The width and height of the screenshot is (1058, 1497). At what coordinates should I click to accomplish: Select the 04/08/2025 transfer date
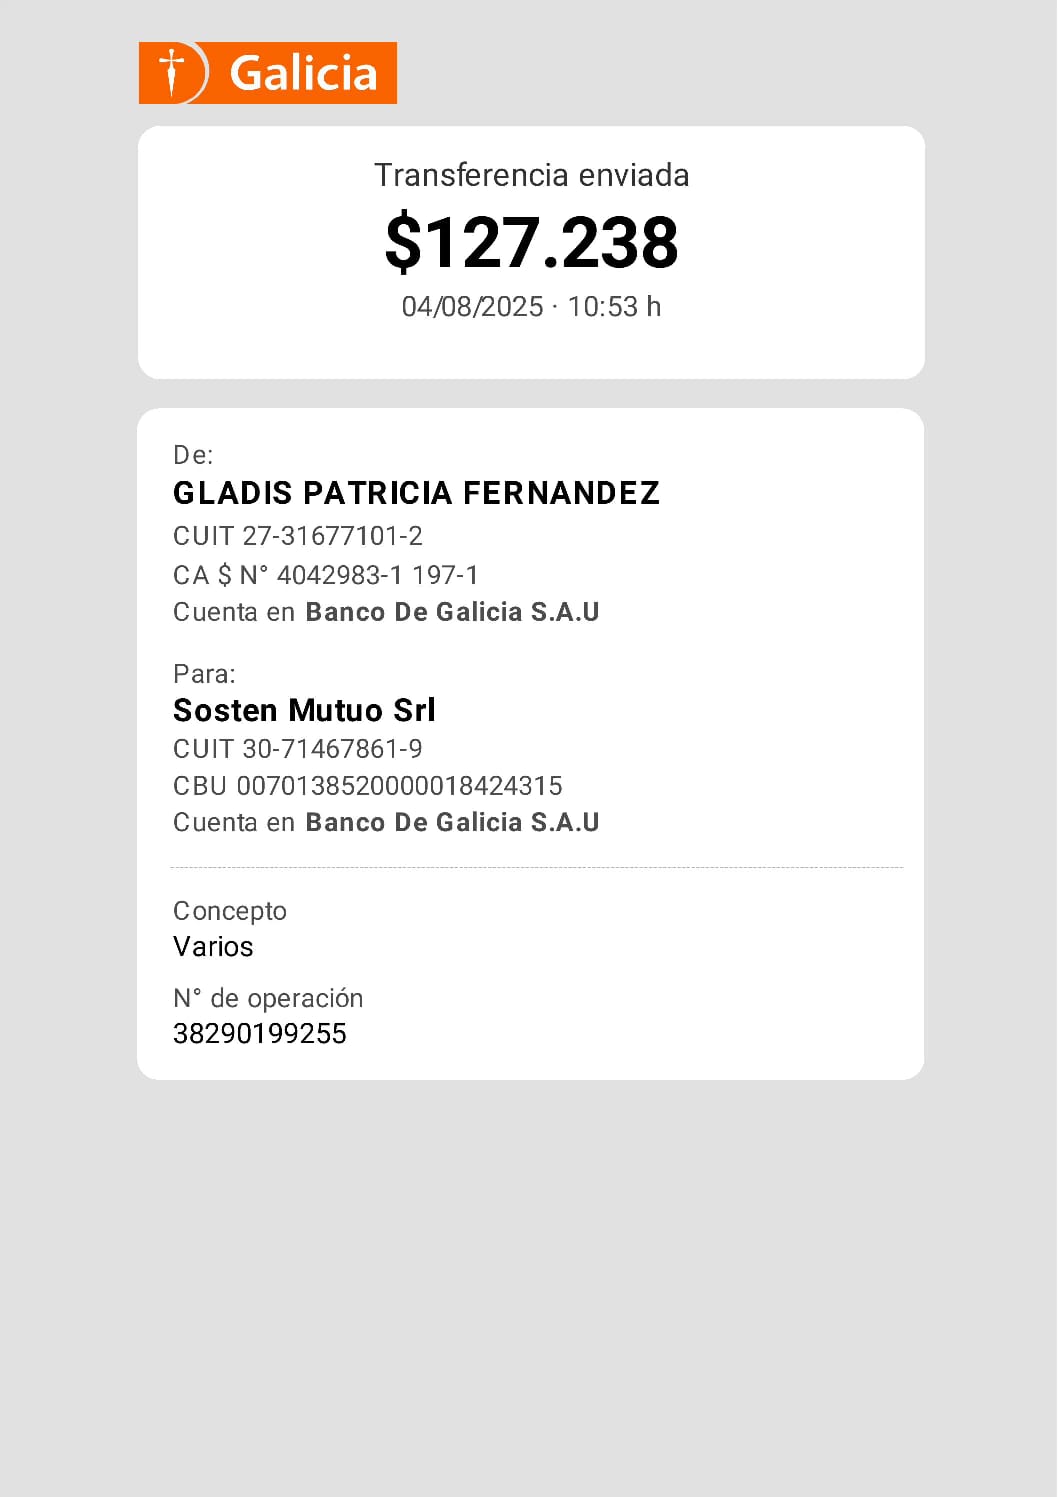click(472, 306)
